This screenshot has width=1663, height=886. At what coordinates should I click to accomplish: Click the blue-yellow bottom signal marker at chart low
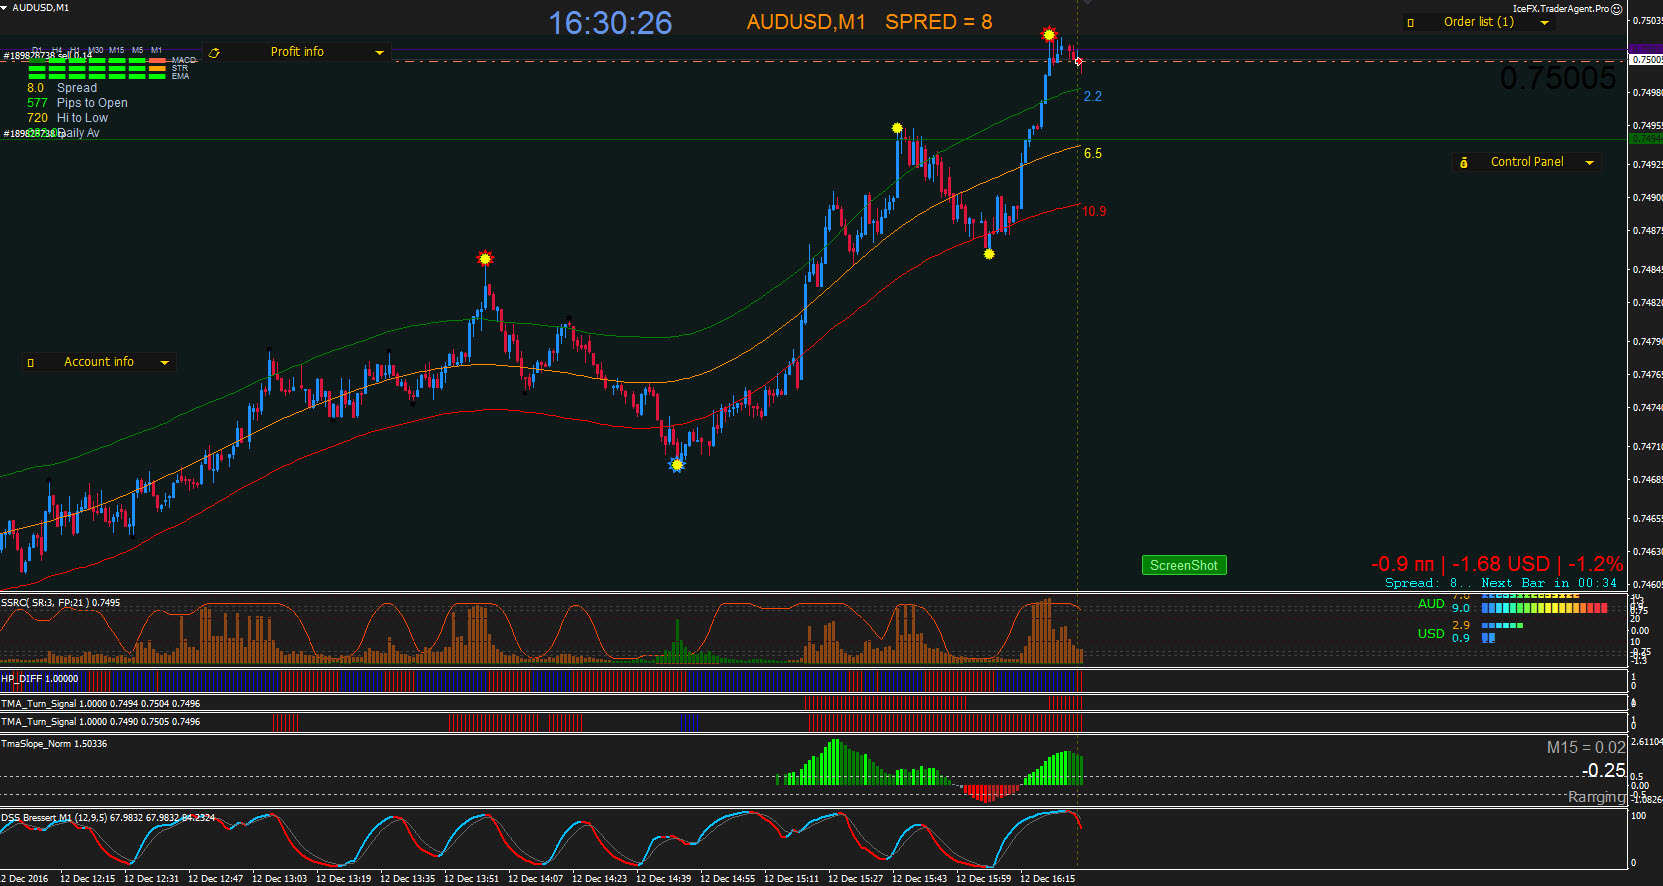tap(677, 464)
